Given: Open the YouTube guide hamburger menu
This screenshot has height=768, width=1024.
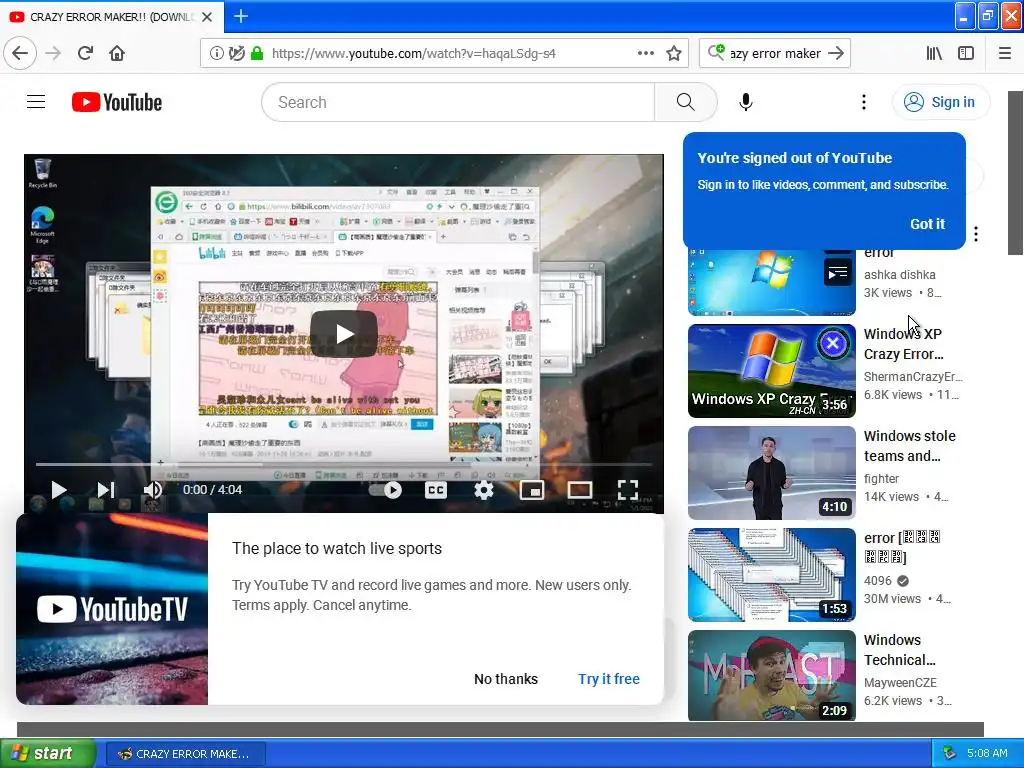Looking at the screenshot, I should click(36, 102).
